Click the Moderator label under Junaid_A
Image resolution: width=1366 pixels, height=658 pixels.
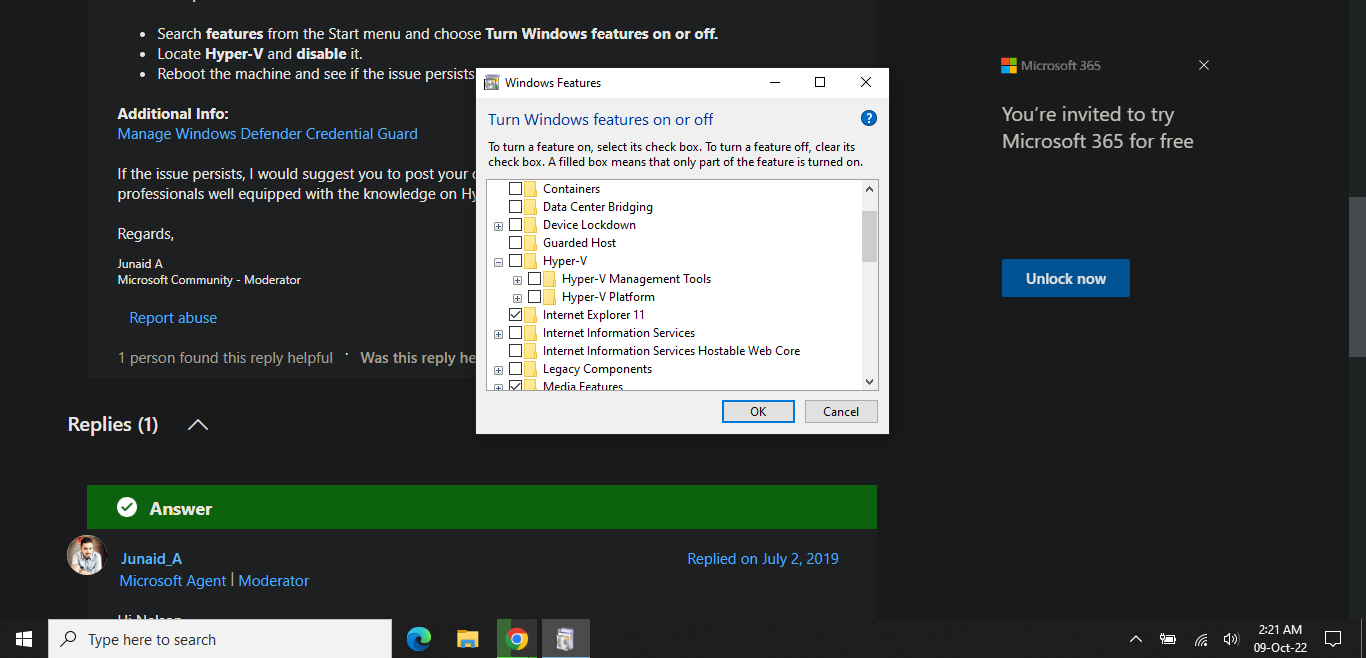pos(274,580)
